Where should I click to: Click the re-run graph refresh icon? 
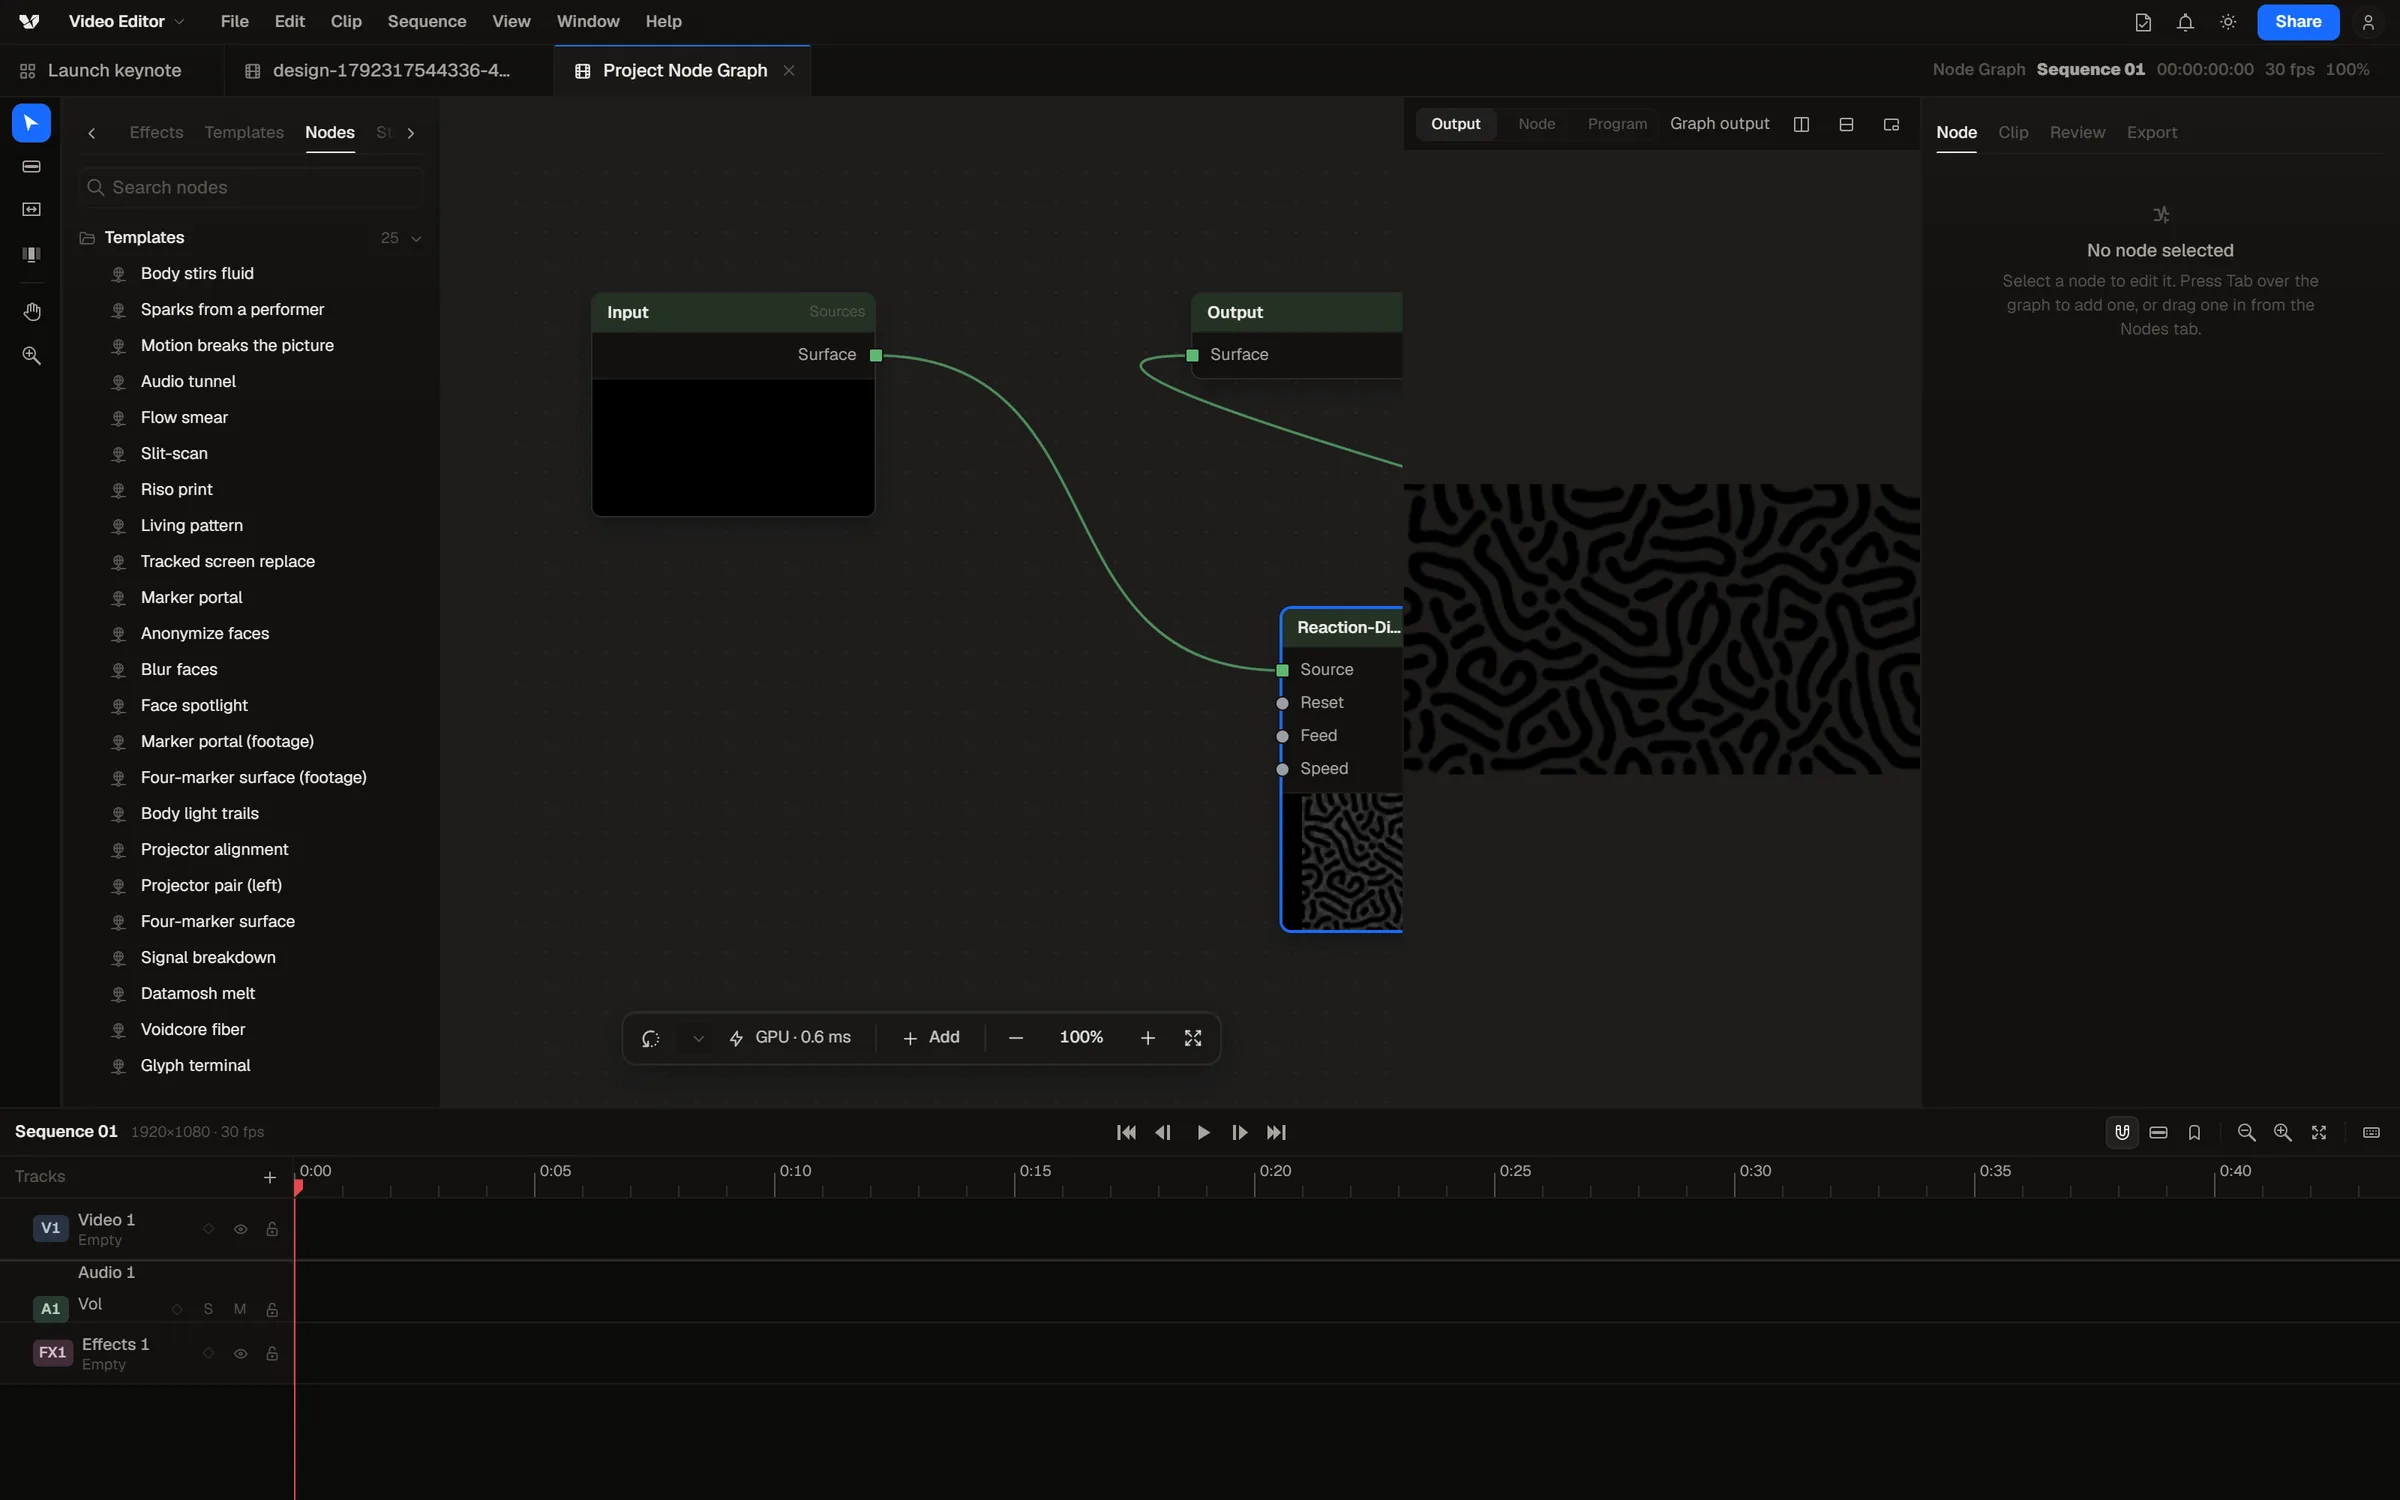pyautogui.click(x=650, y=1038)
